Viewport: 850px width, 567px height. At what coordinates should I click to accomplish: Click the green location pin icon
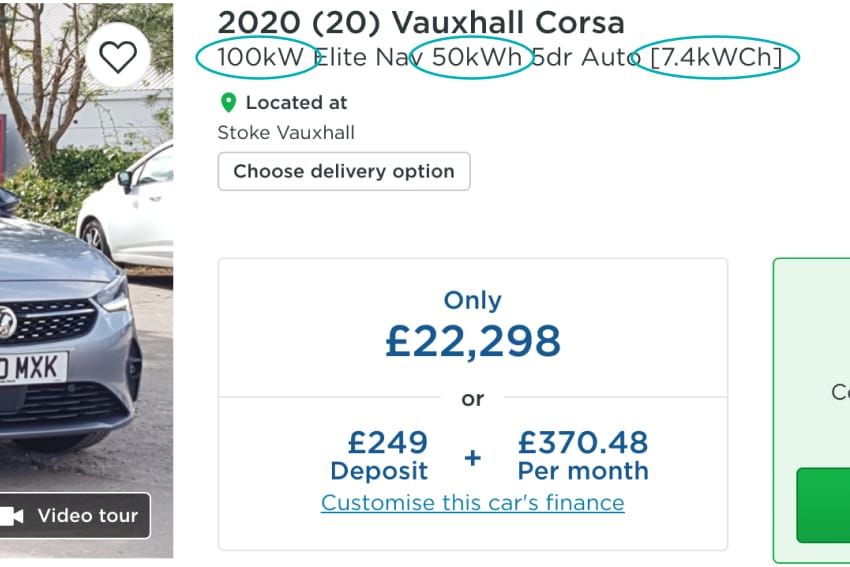click(228, 102)
